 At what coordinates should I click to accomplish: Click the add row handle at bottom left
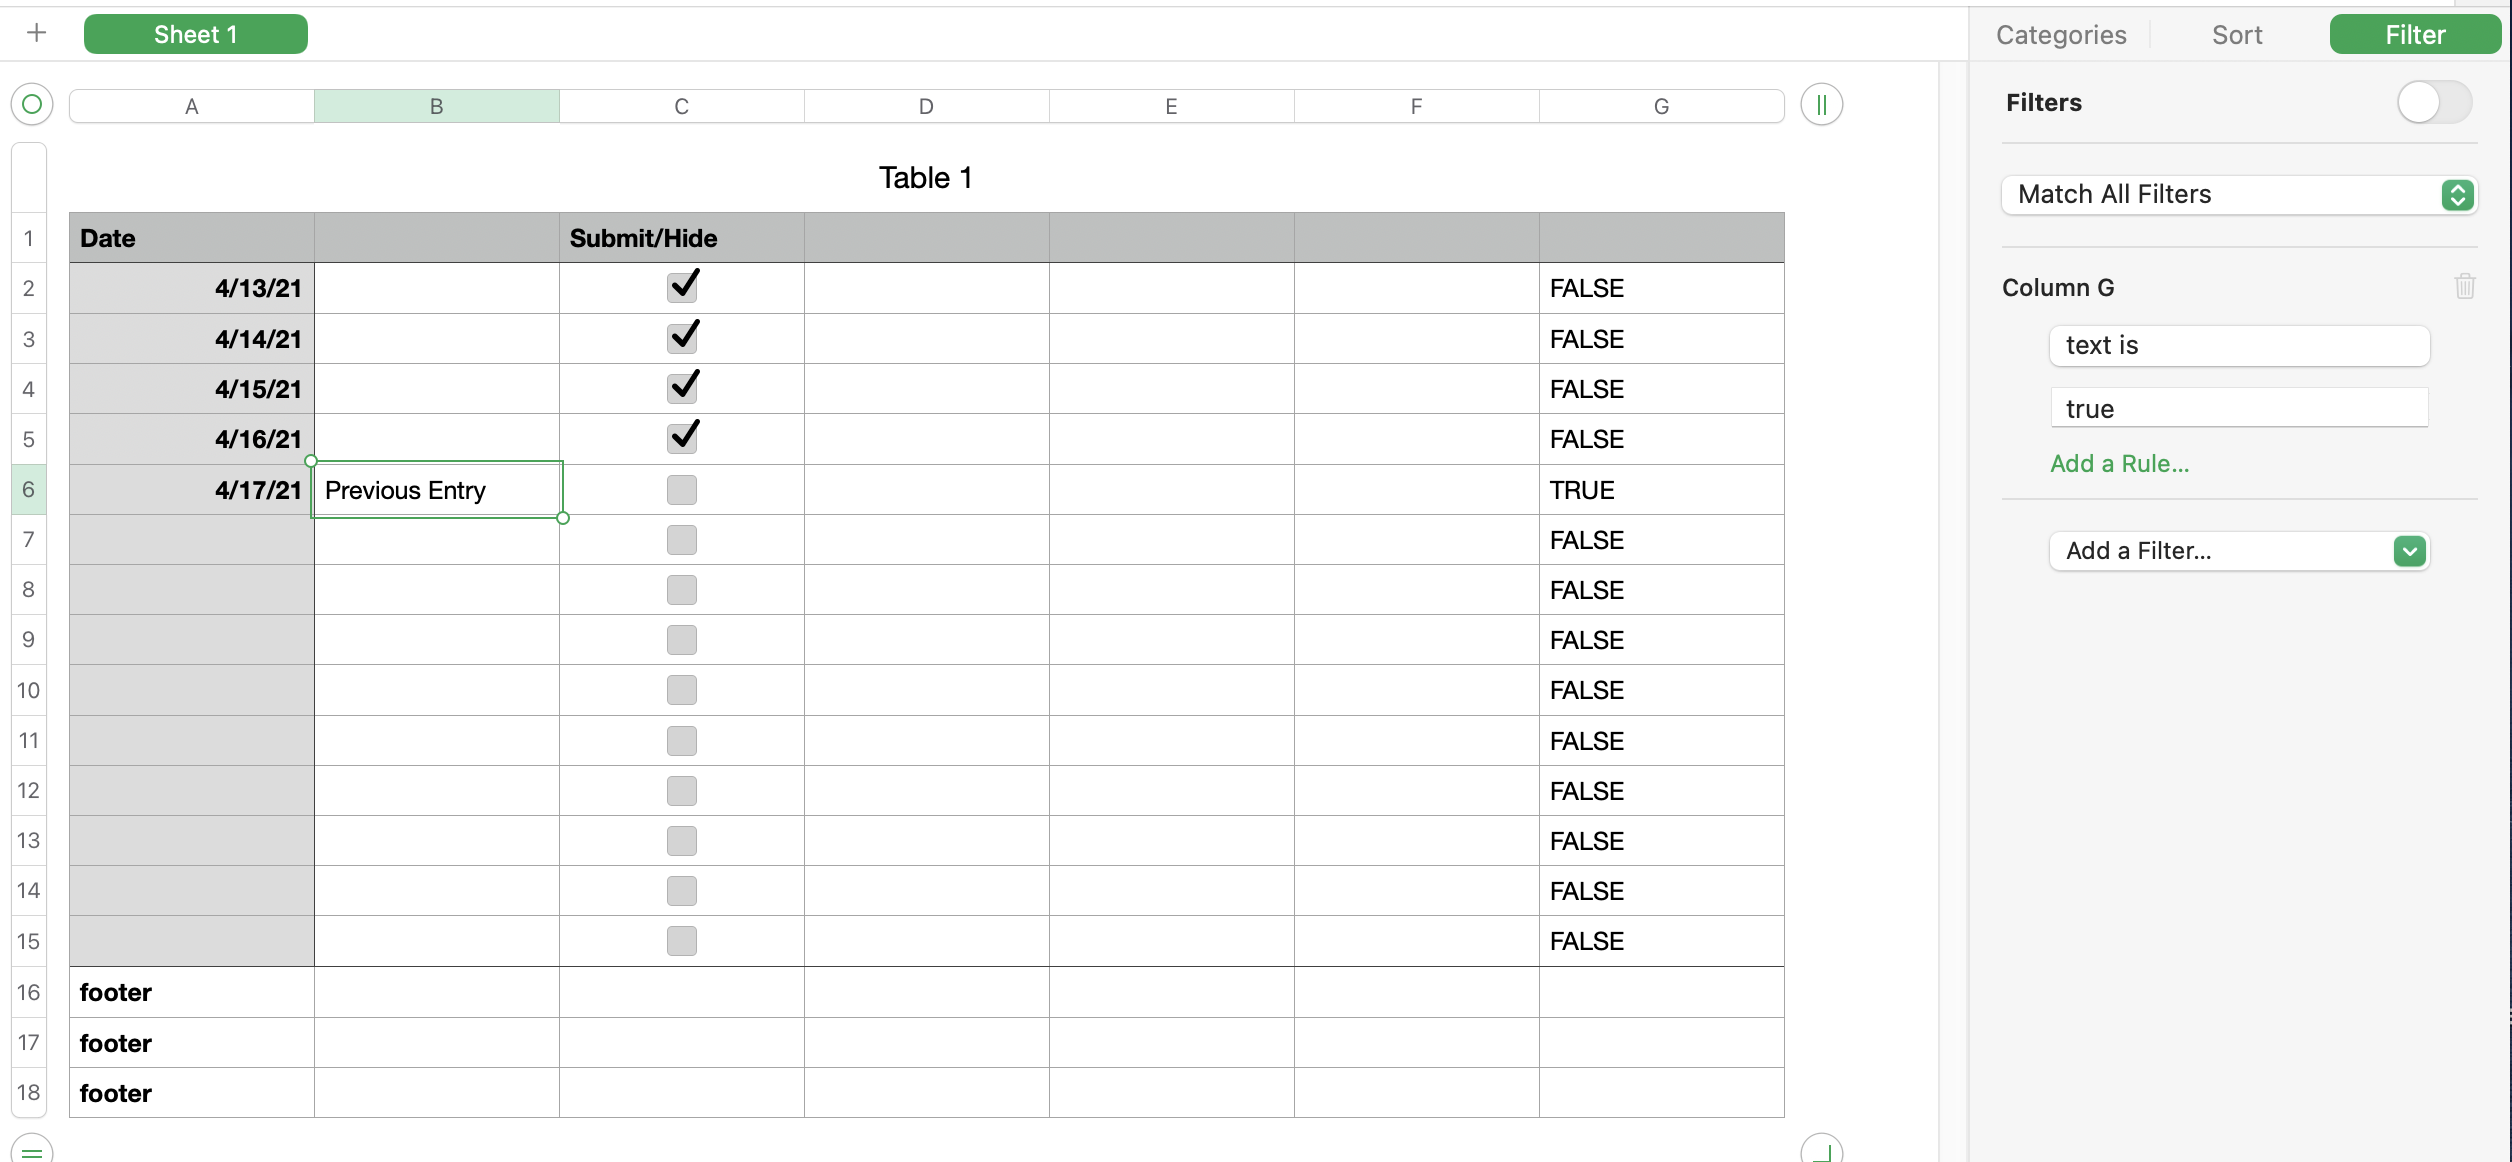[x=32, y=1150]
